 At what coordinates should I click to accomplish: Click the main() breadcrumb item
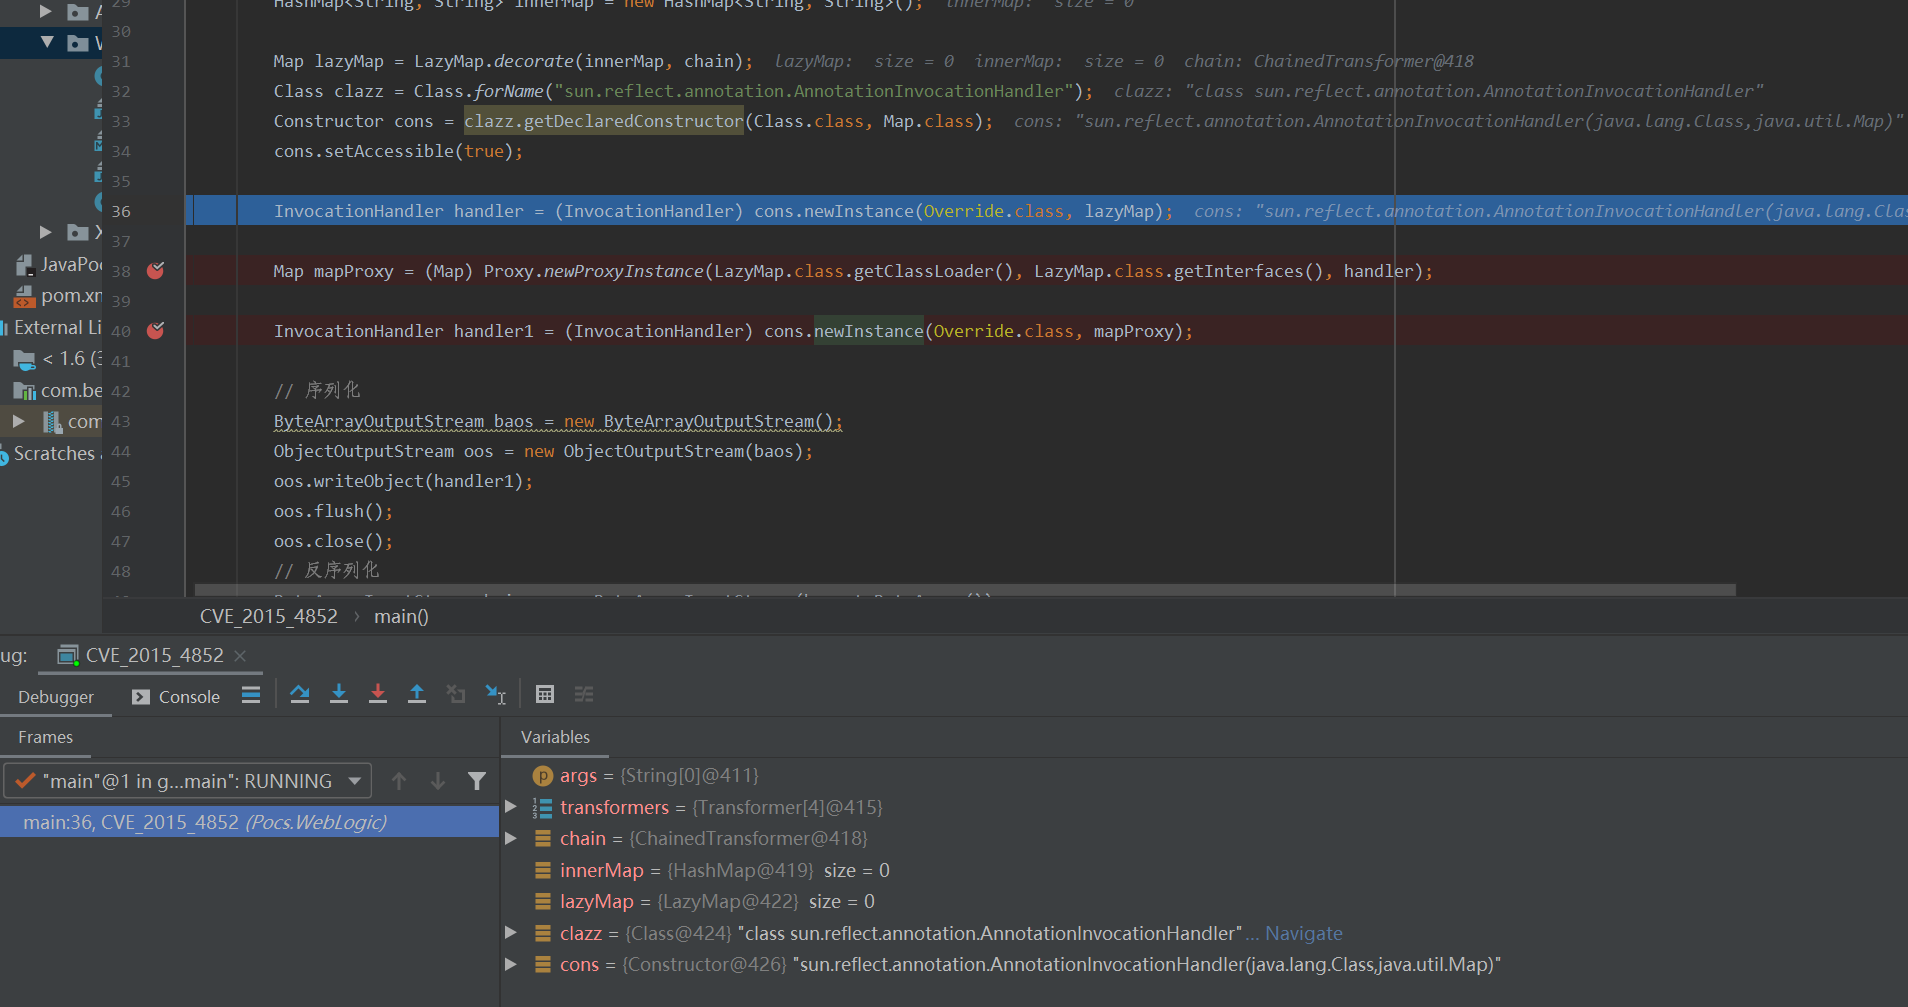coord(401,616)
